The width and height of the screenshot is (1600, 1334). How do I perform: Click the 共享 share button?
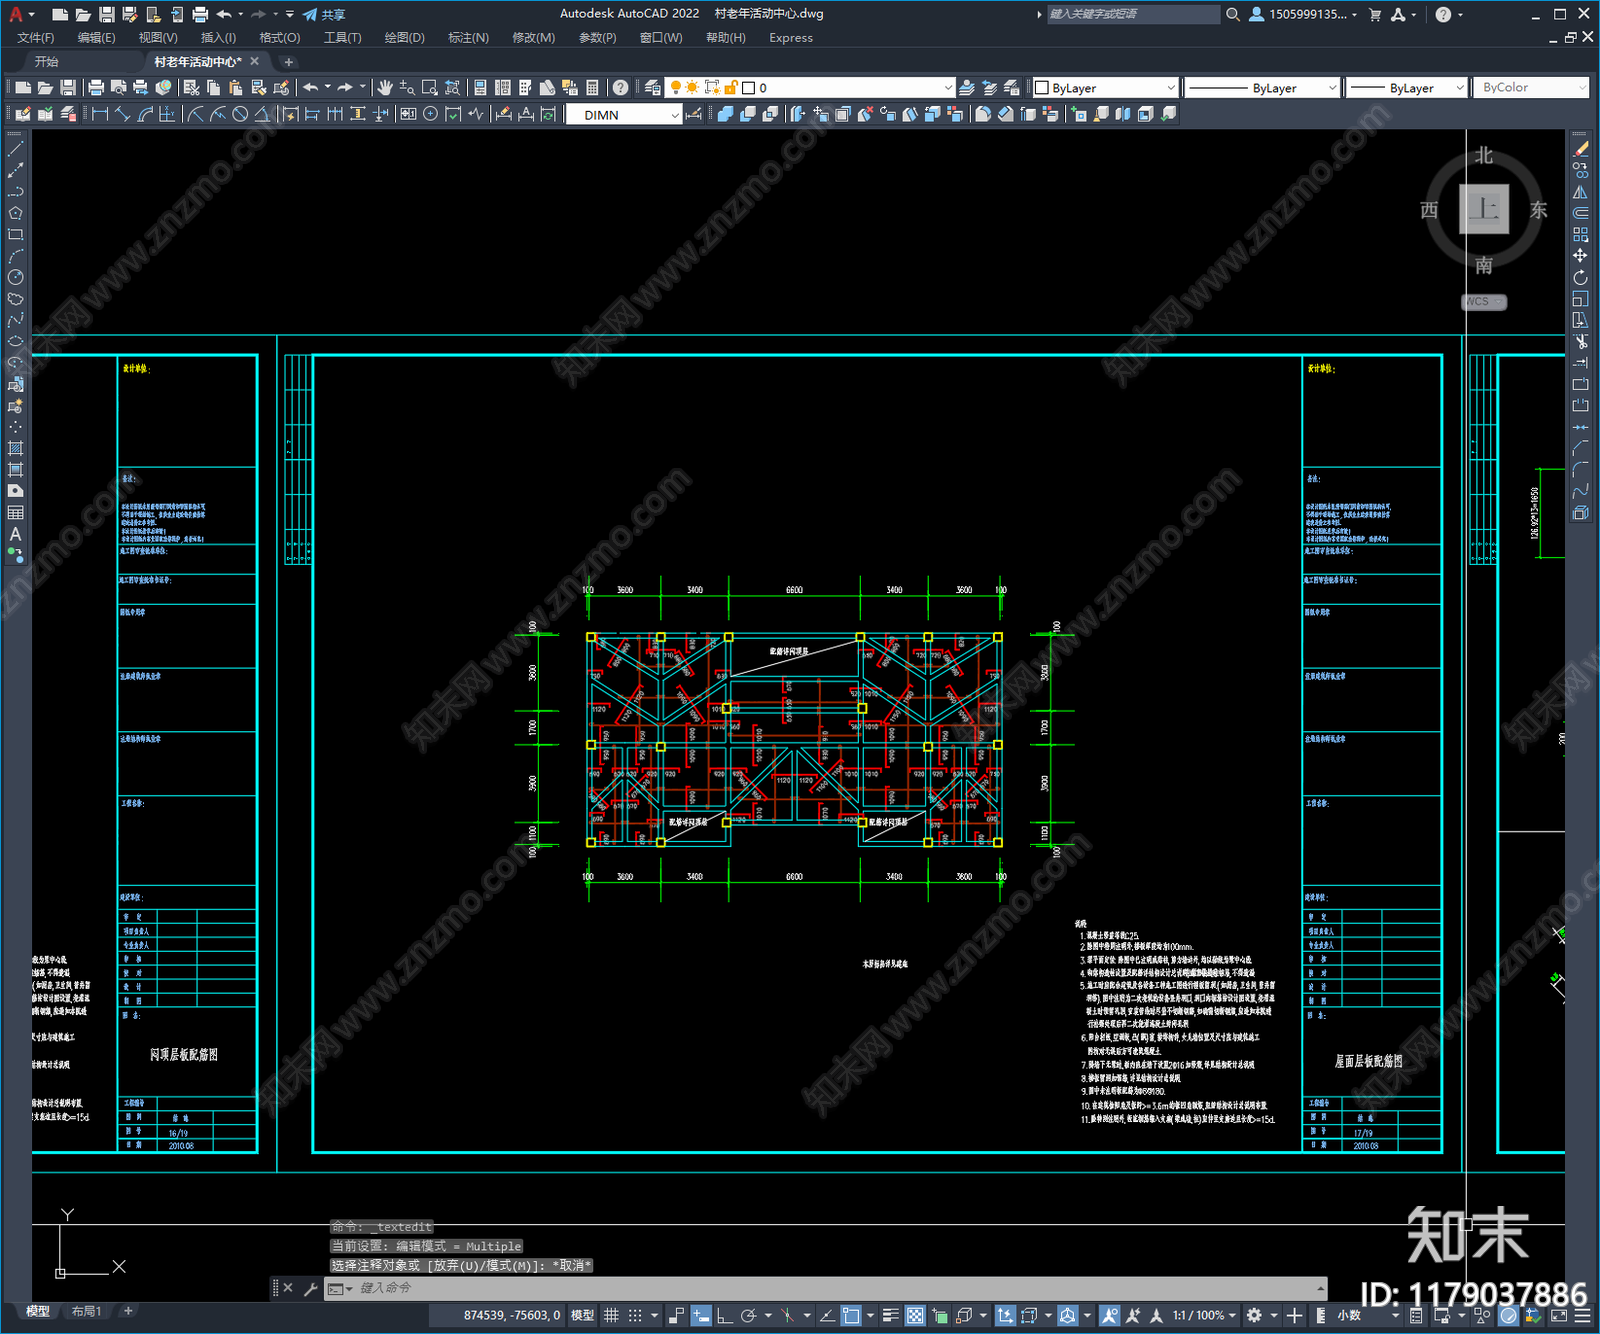[x=324, y=14]
